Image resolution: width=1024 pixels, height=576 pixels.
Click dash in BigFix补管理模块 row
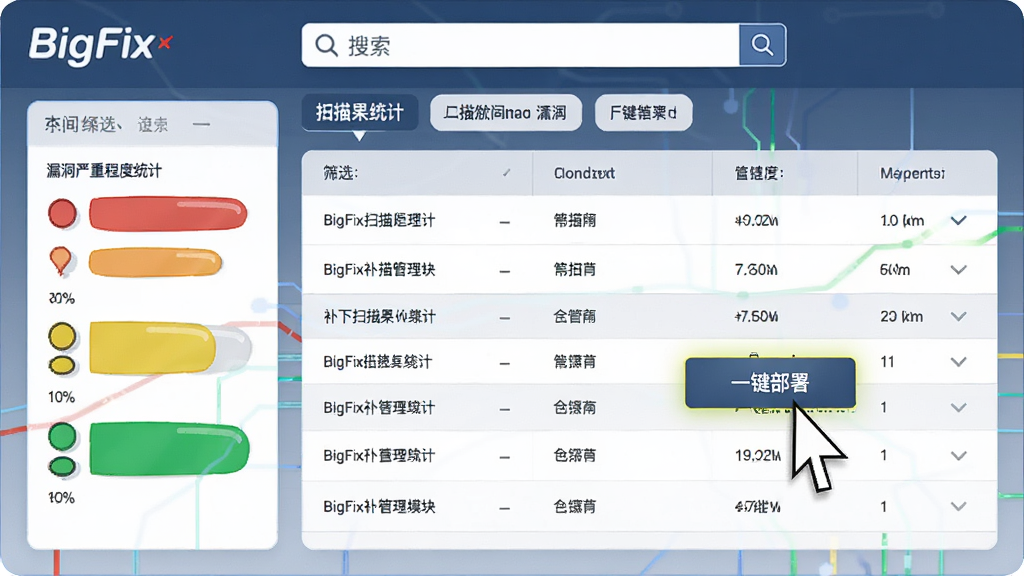click(505, 508)
